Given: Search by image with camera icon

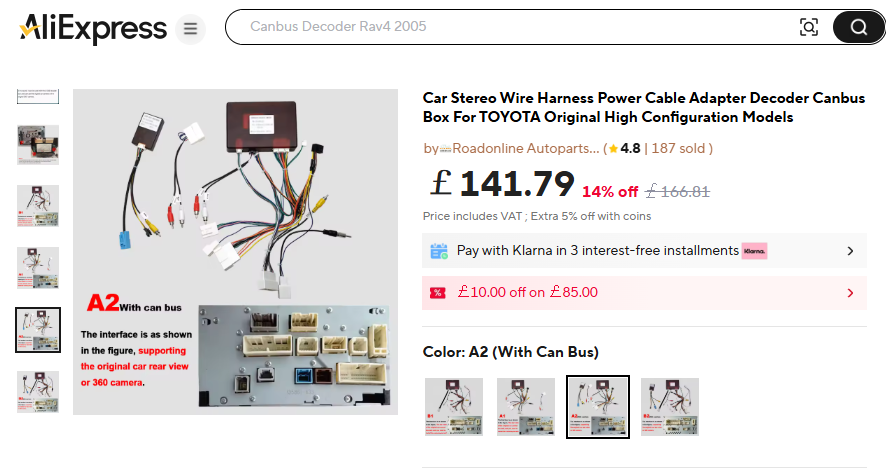Looking at the screenshot, I should pyautogui.click(x=809, y=27).
